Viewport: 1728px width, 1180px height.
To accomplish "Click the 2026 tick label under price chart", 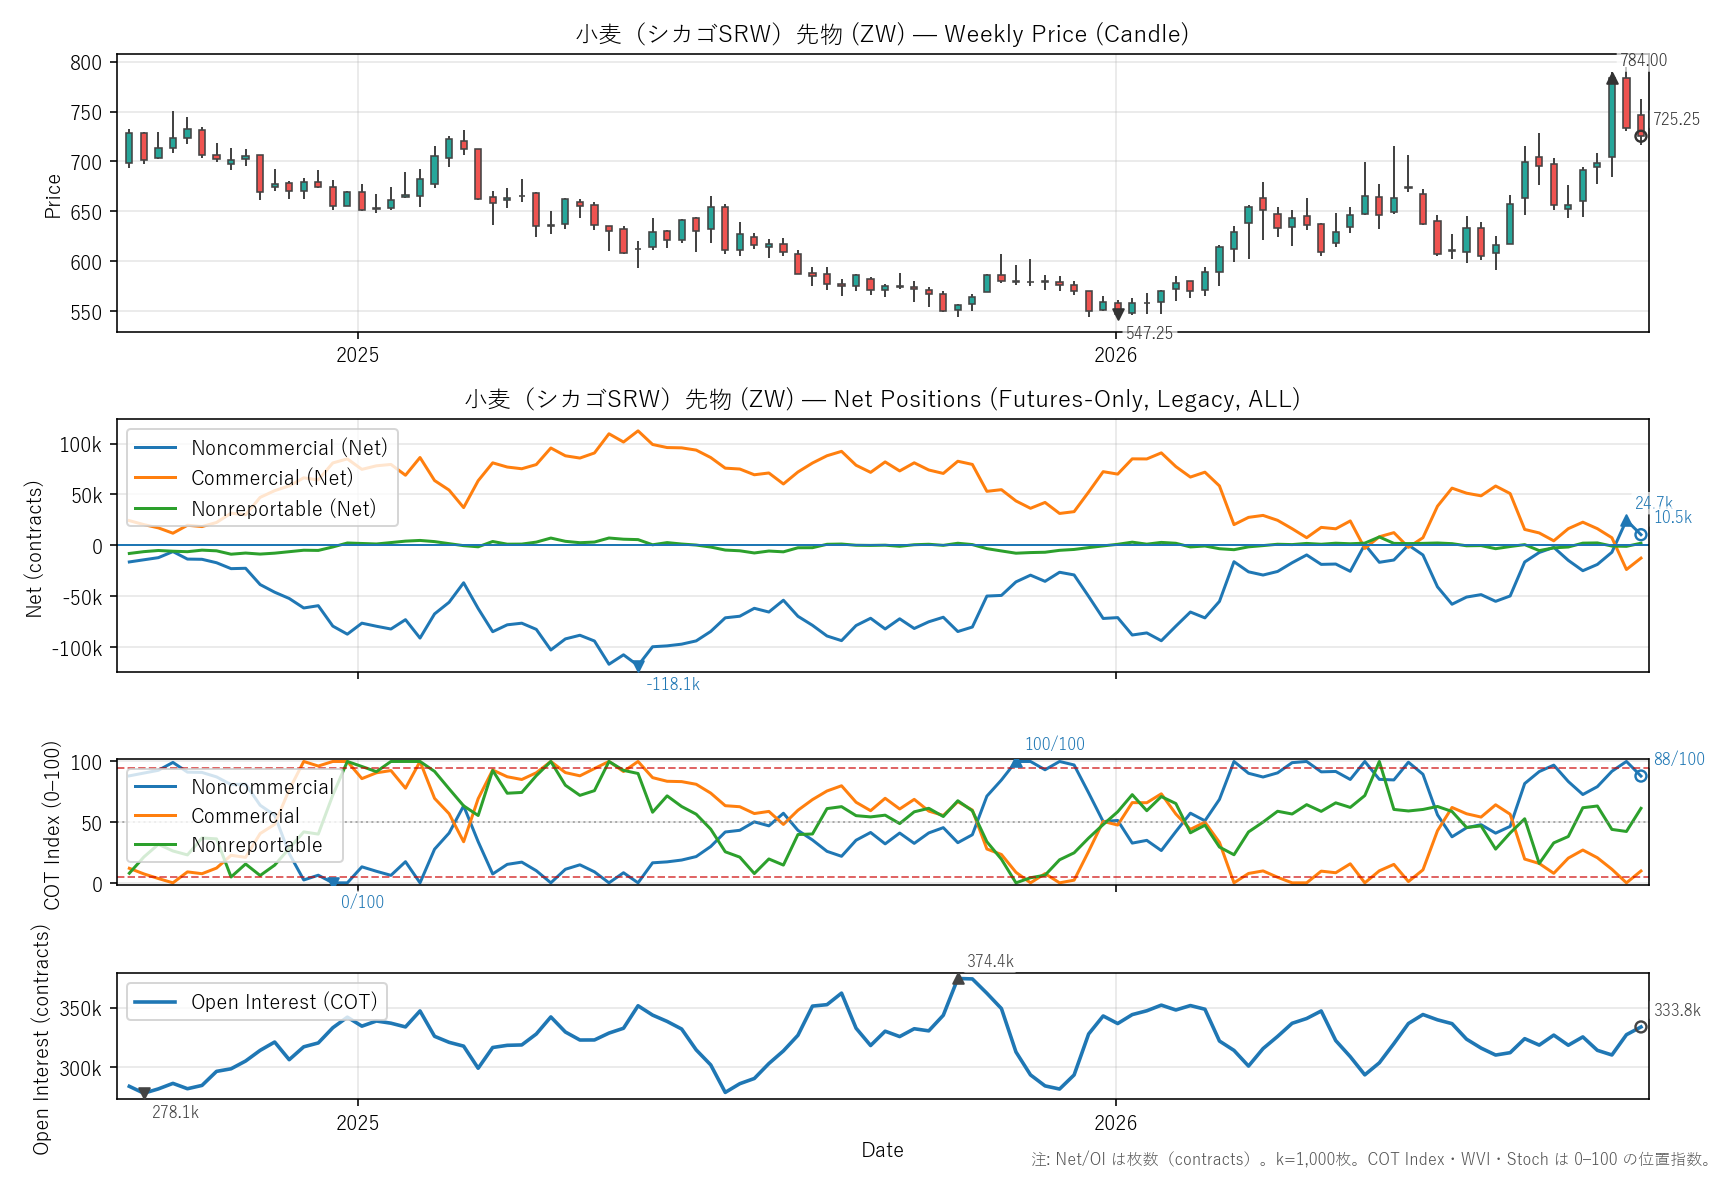I will pos(1116,355).
